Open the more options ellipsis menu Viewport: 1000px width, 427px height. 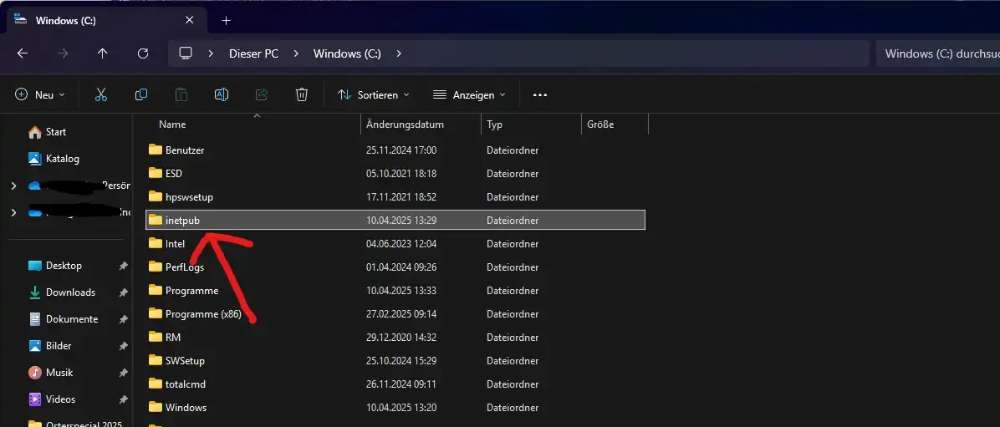(540, 95)
